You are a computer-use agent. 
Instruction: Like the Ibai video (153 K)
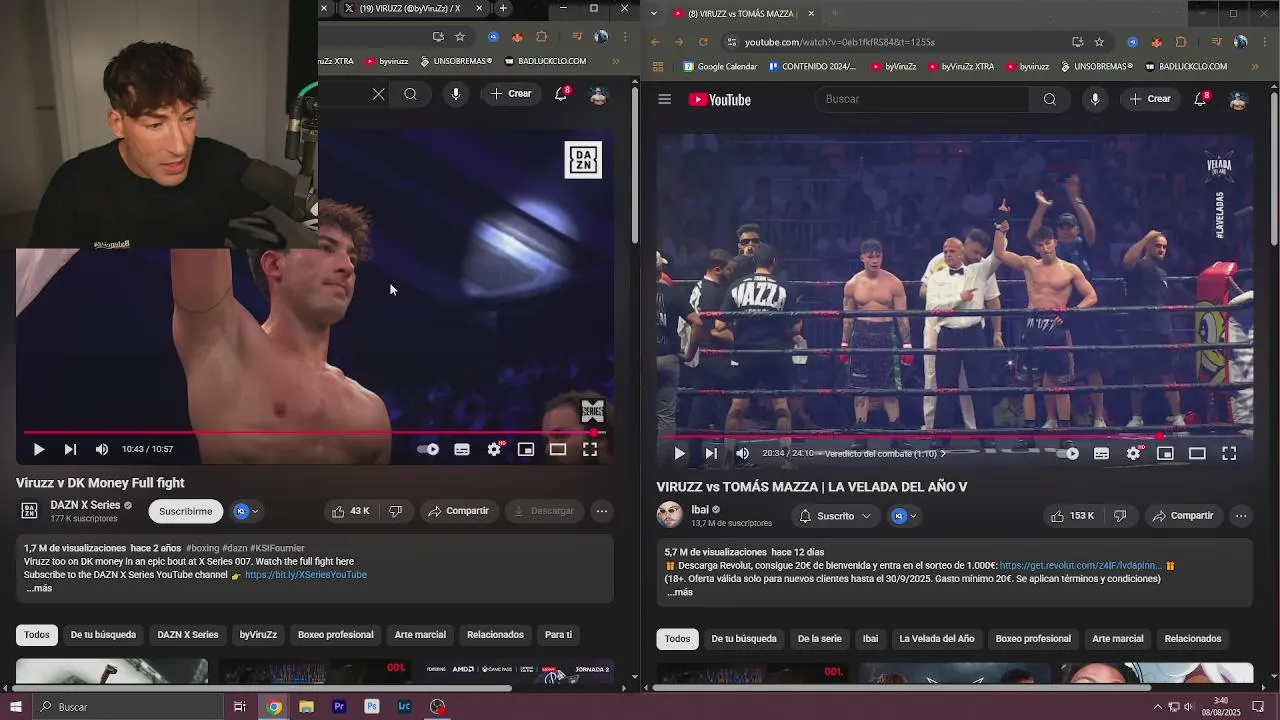1071,516
